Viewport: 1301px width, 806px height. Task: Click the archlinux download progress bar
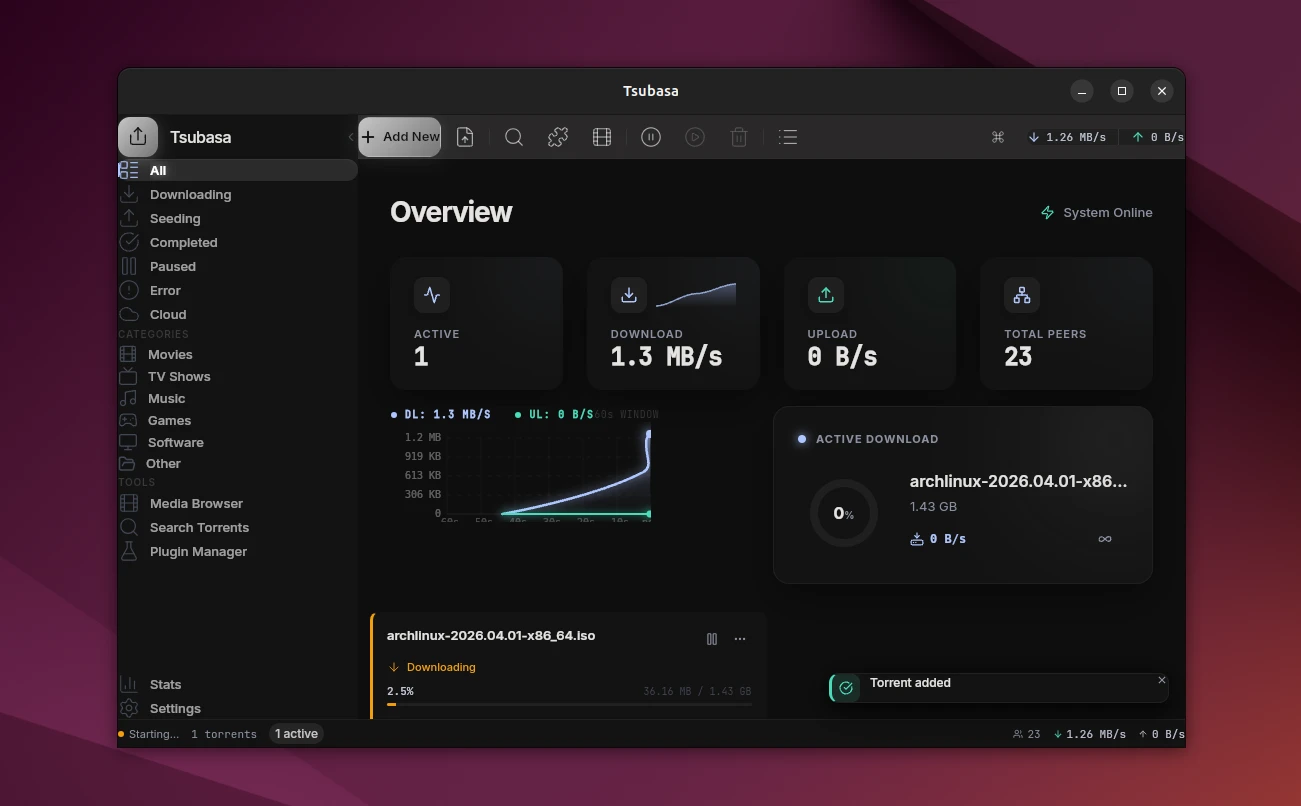click(569, 704)
